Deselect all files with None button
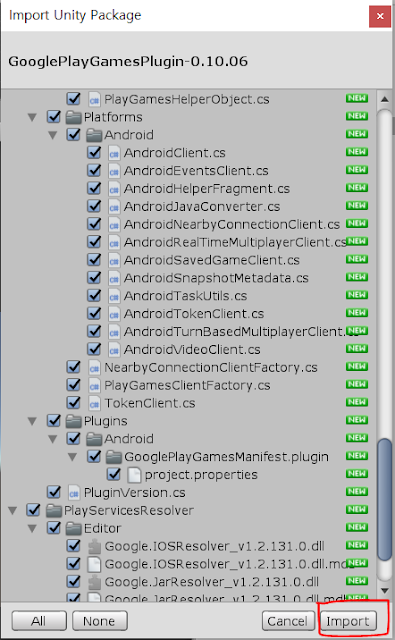The image size is (395, 640). [x=100, y=621]
